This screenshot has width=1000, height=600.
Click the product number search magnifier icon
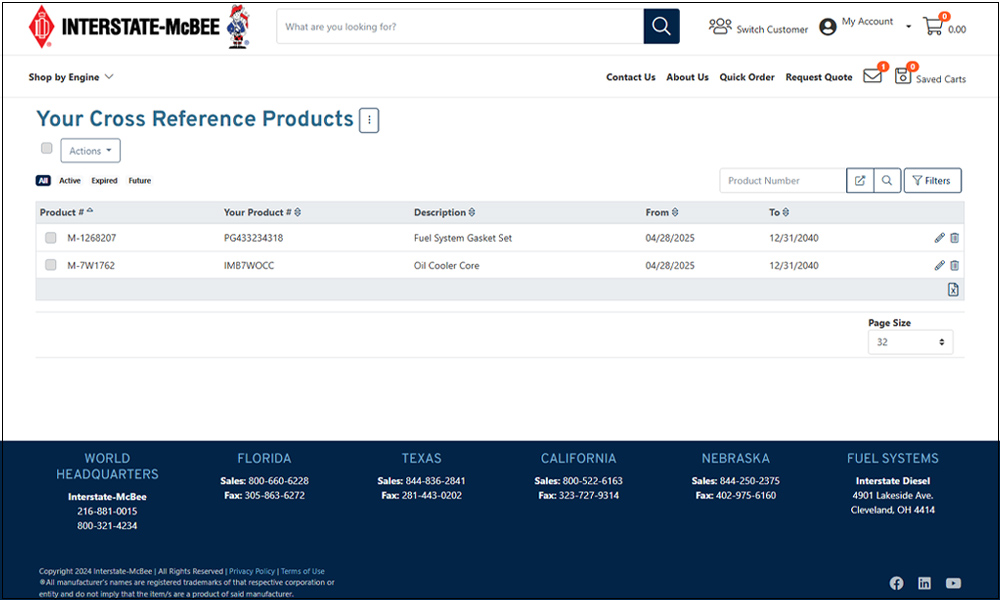(886, 180)
